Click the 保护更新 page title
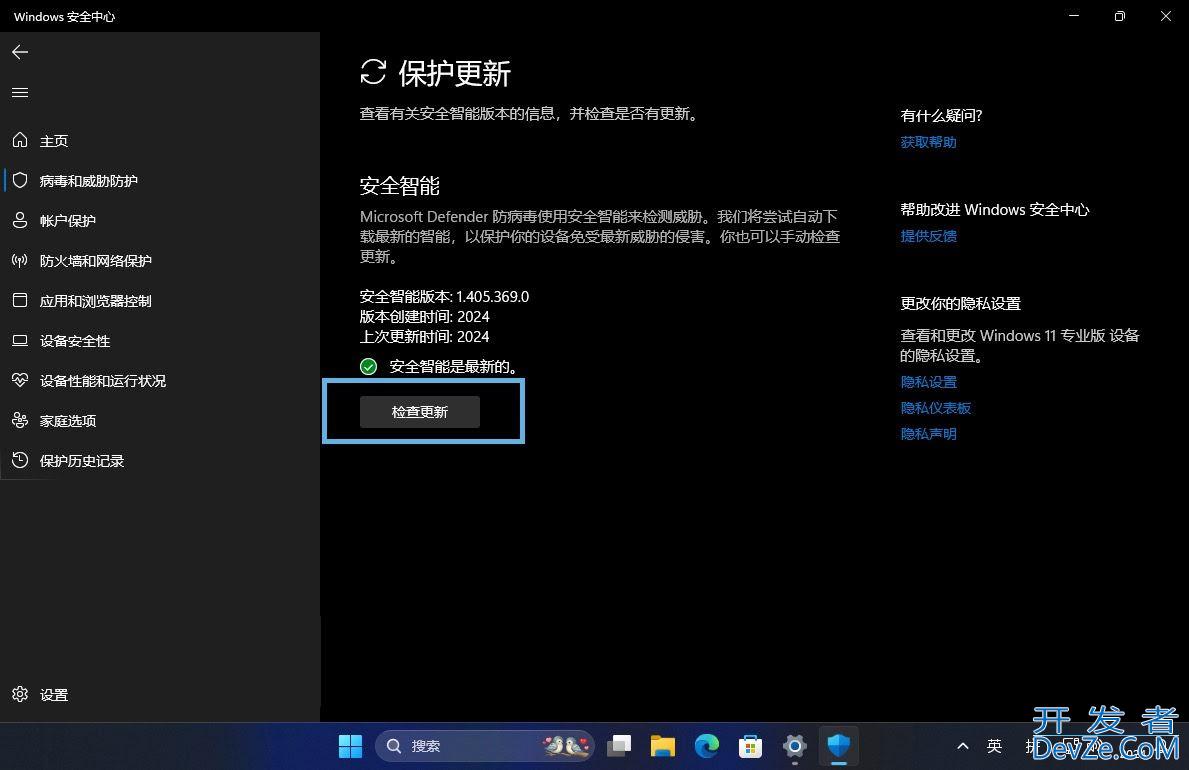The width and height of the screenshot is (1189, 770). pyautogui.click(x=454, y=74)
